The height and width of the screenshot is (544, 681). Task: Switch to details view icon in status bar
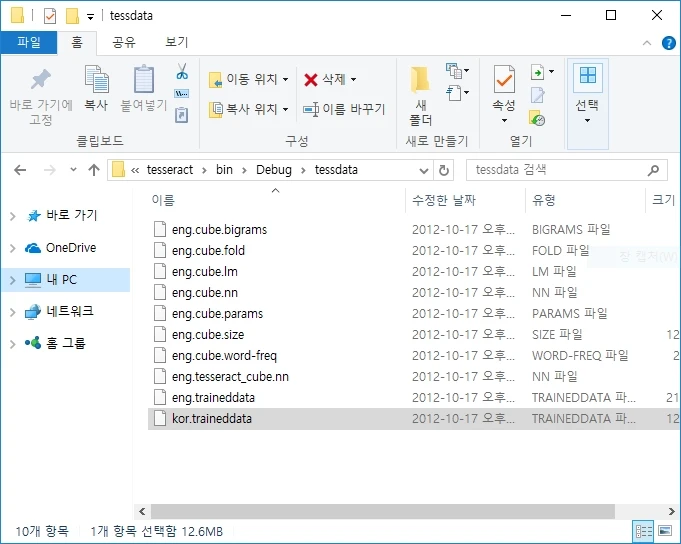[x=643, y=531]
